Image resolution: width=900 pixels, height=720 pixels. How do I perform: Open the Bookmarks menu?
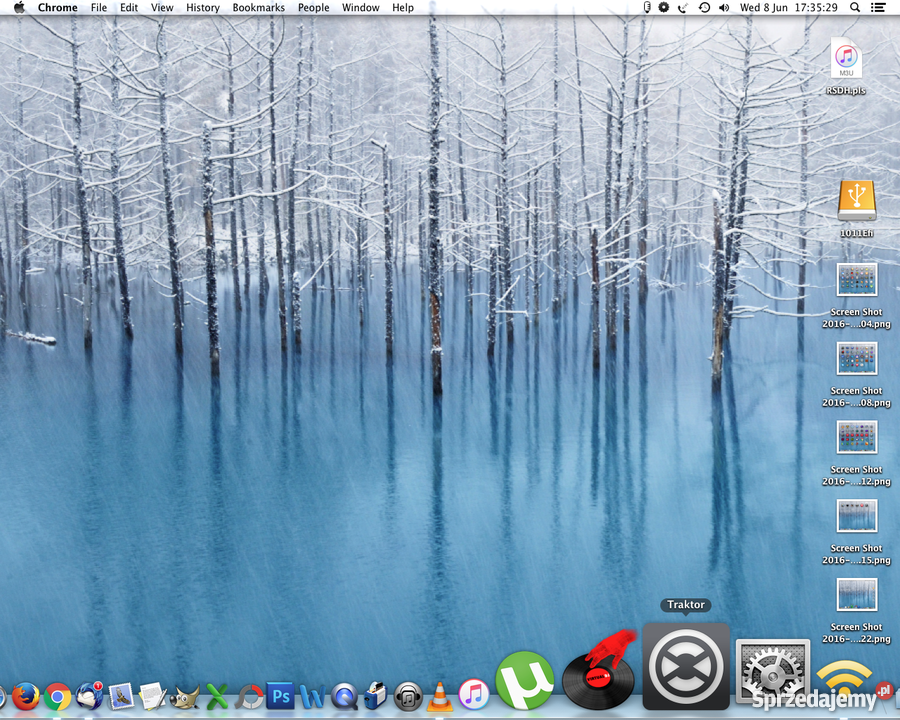(x=258, y=8)
